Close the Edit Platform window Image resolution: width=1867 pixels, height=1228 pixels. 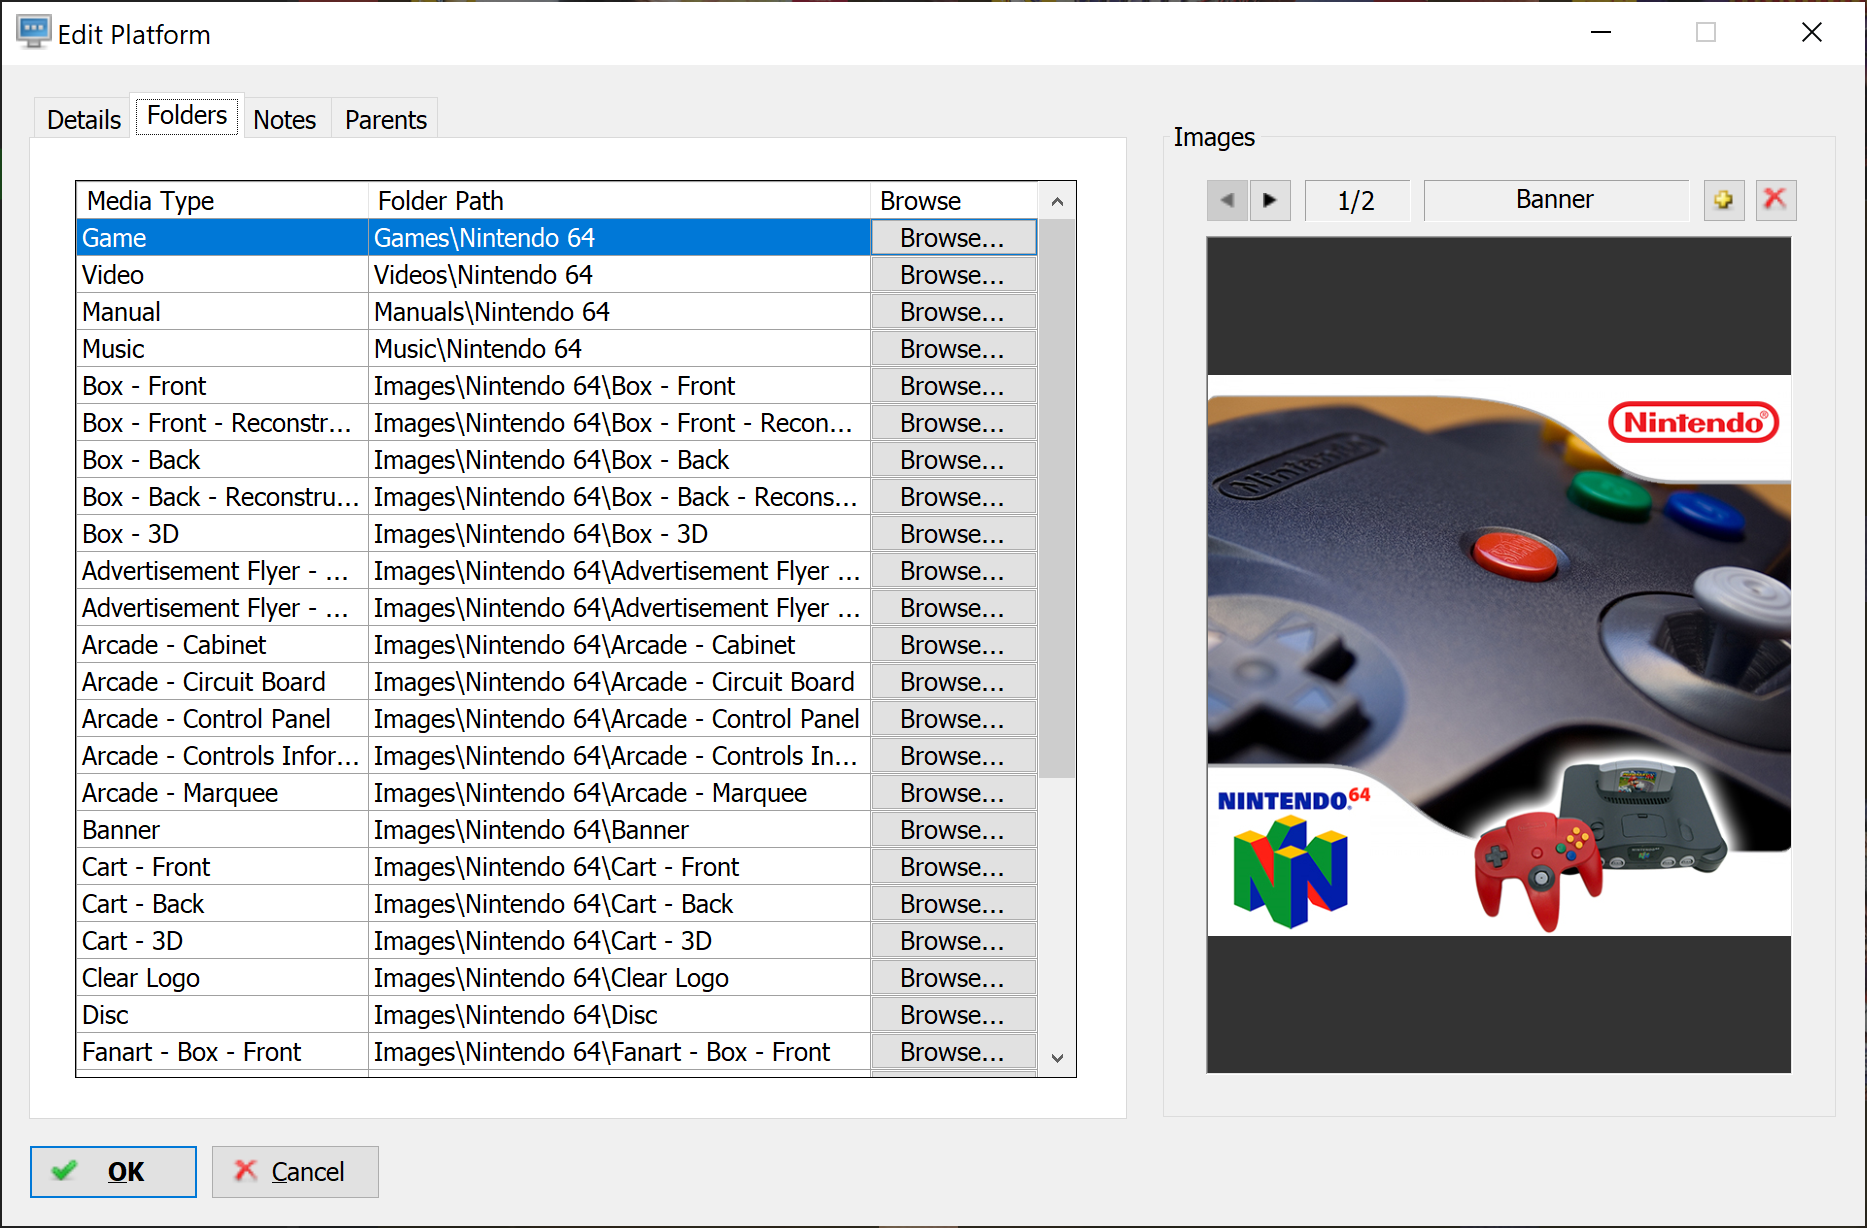[1811, 33]
